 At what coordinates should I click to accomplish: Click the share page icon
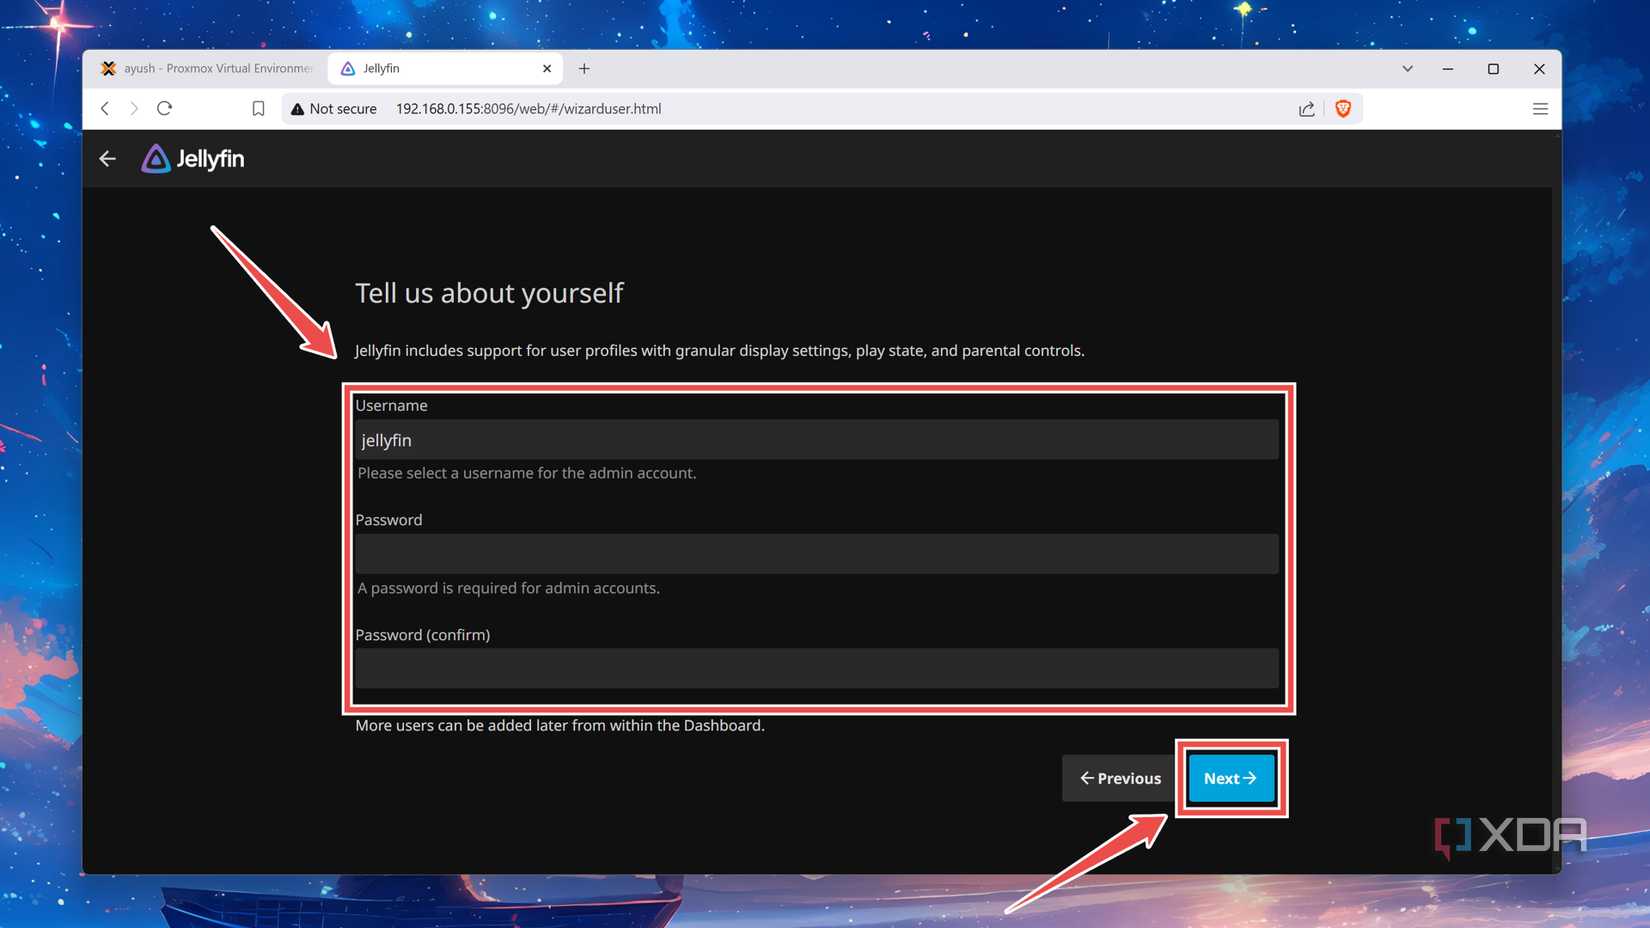(1306, 108)
